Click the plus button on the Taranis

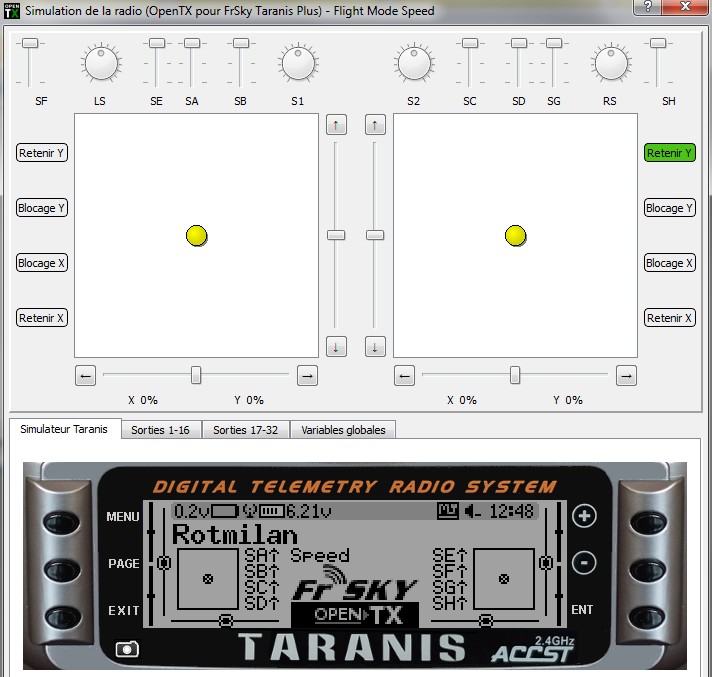pos(584,516)
